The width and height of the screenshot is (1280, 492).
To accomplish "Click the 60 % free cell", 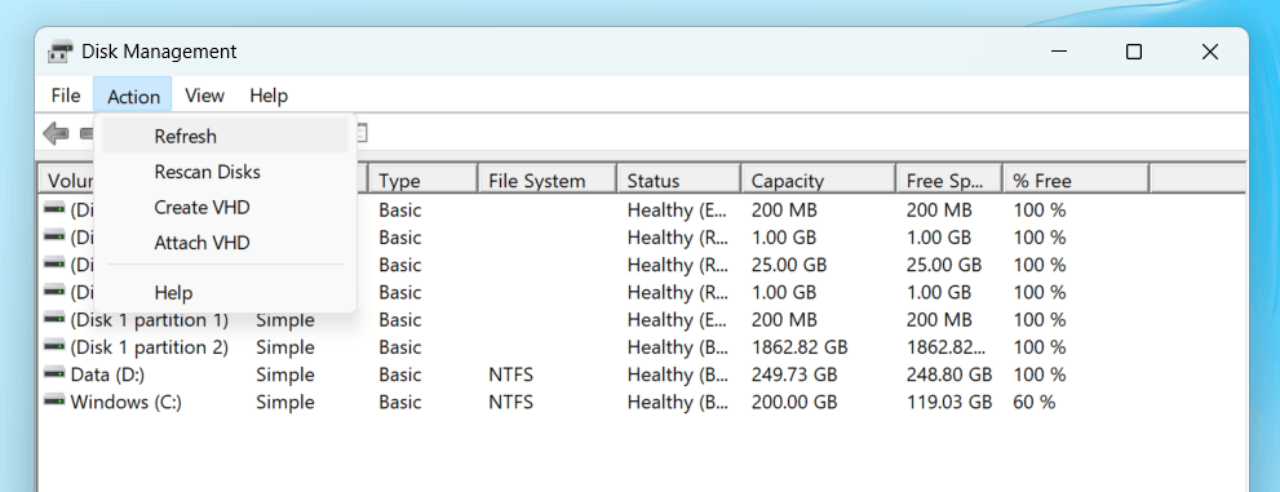I will (x=1034, y=402).
